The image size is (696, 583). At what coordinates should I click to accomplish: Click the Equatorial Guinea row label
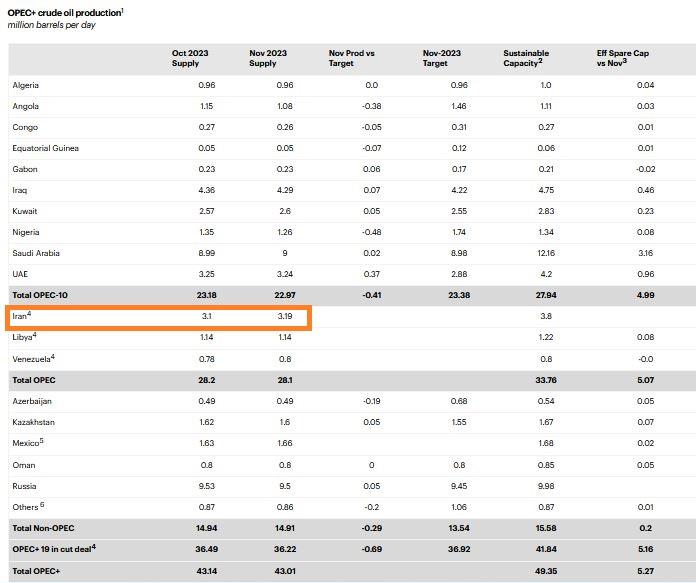point(46,148)
